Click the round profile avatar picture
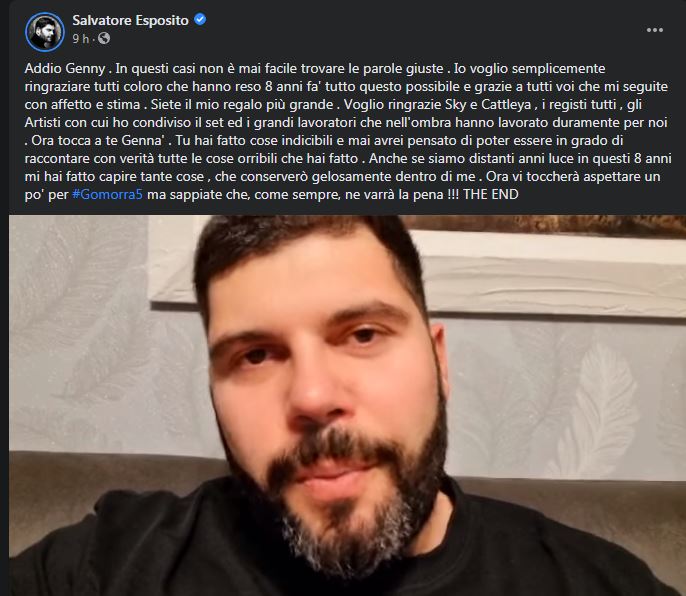 [x=45, y=32]
